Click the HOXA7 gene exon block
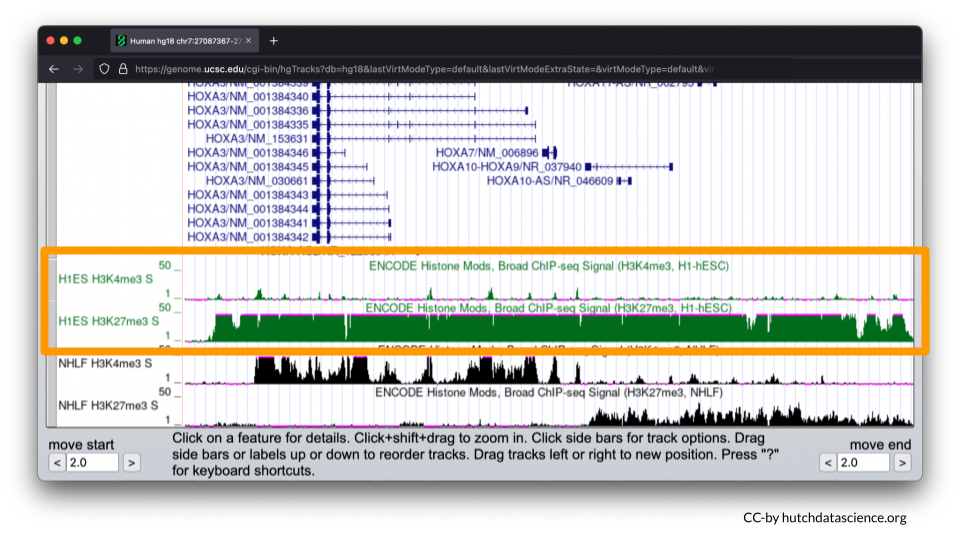 546,152
